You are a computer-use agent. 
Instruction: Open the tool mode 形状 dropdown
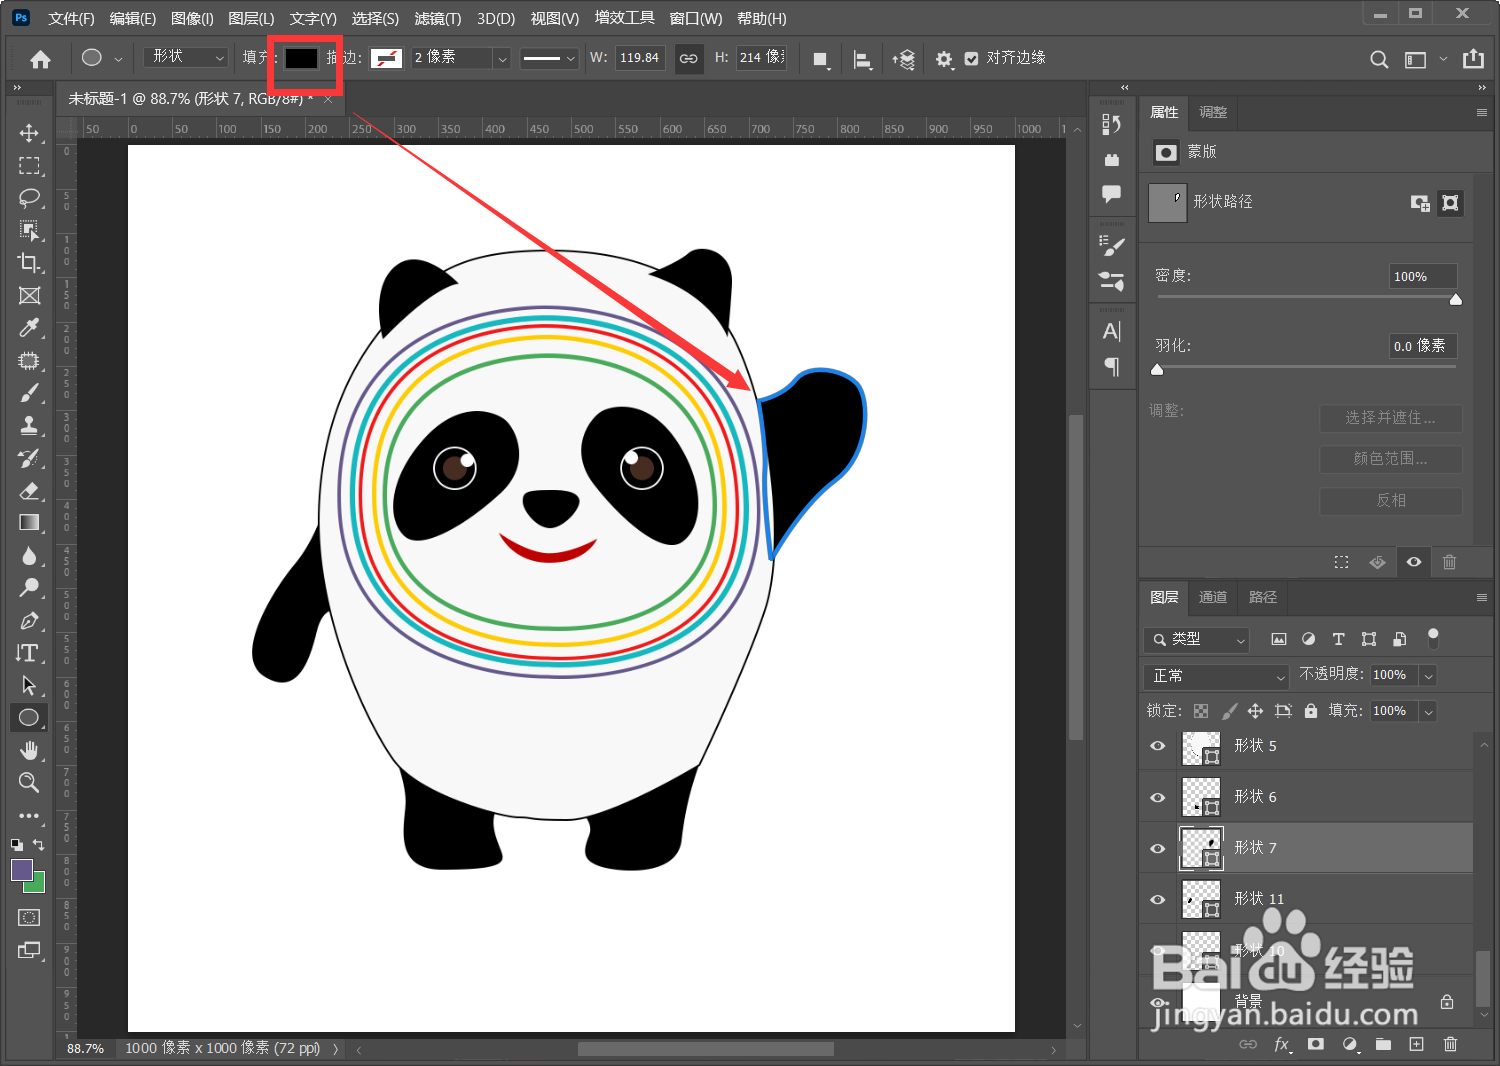tap(187, 57)
